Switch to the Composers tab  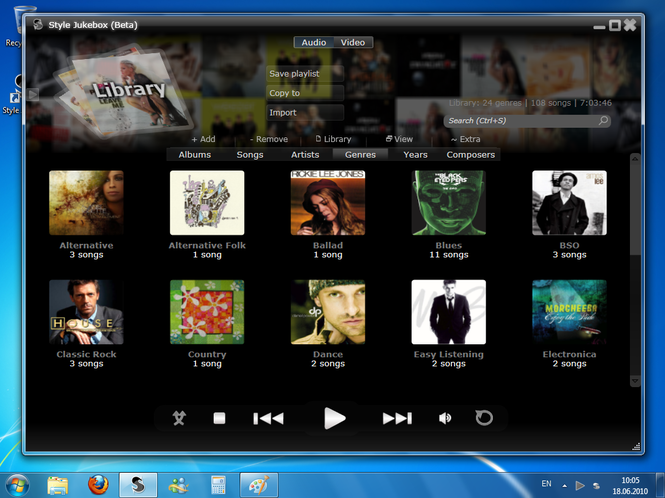(470, 155)
